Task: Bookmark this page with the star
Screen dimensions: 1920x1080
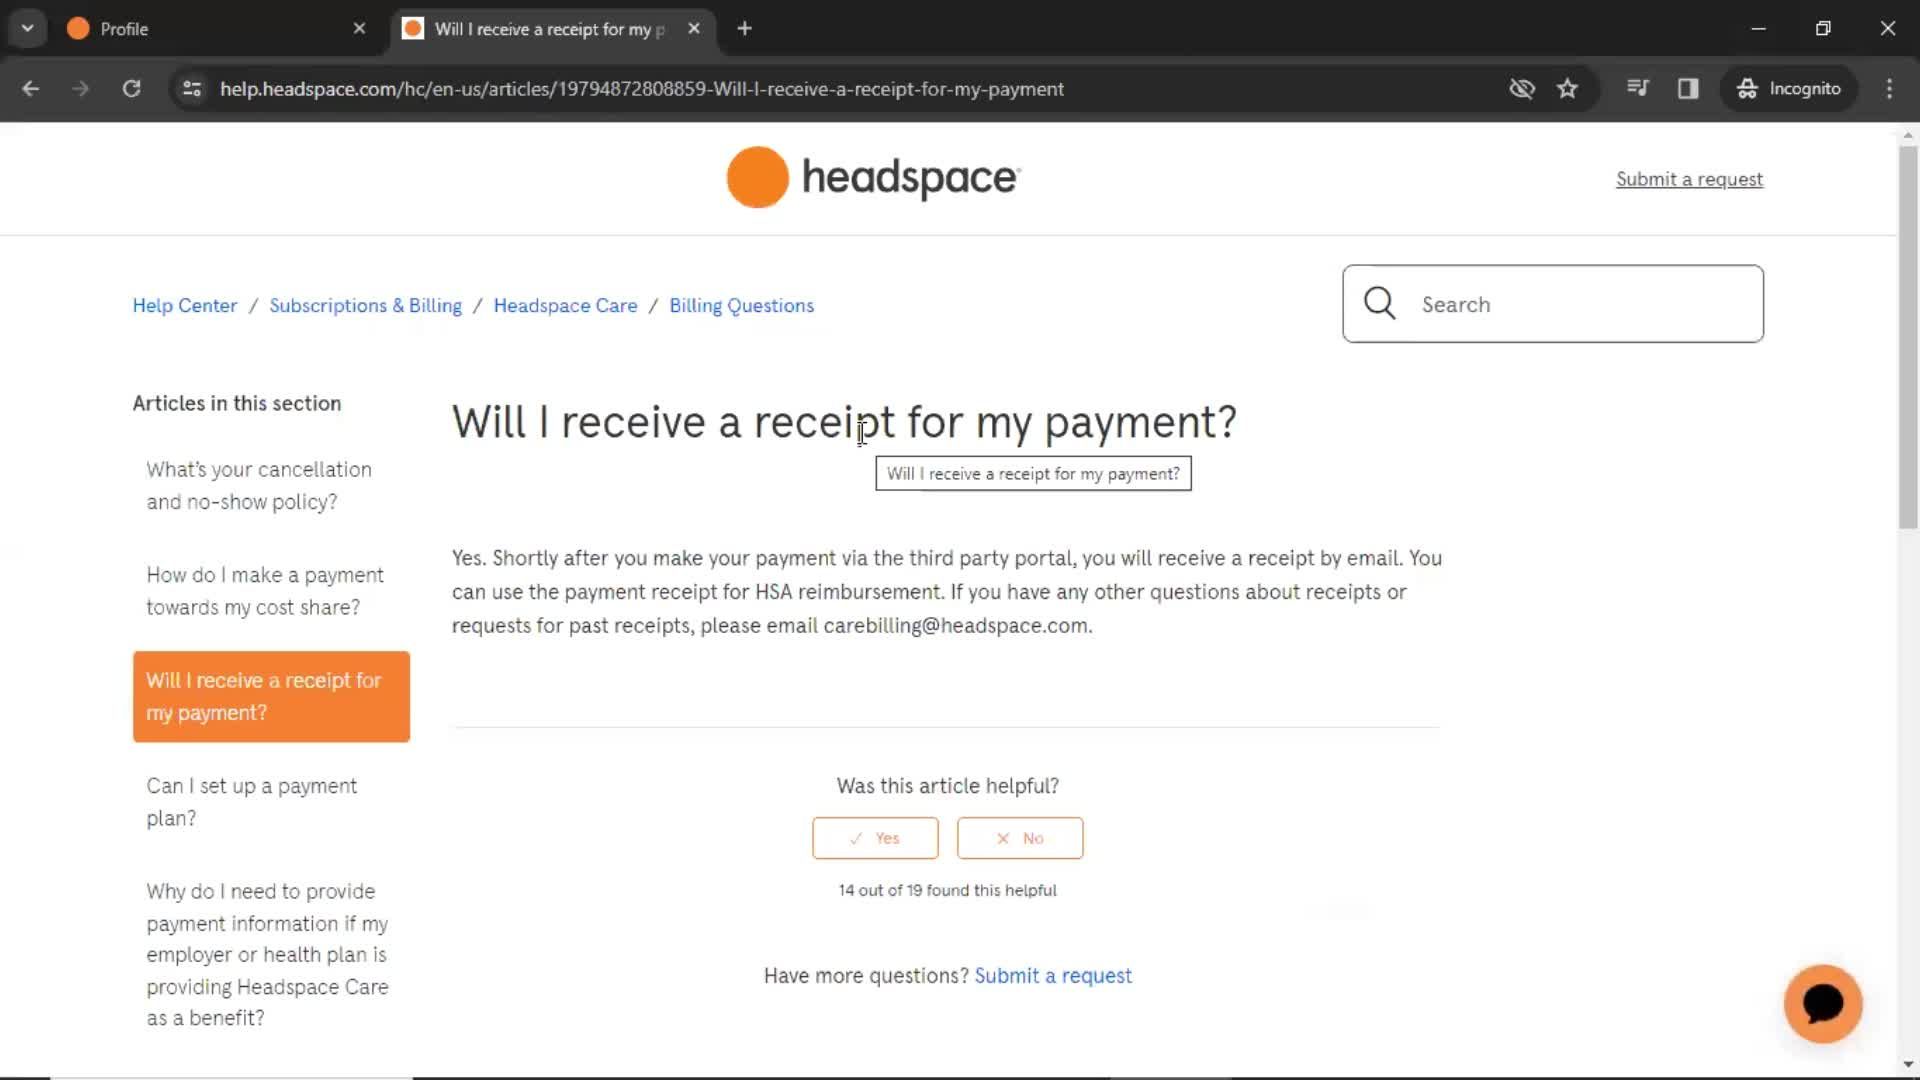Action: pos(1568,89)
